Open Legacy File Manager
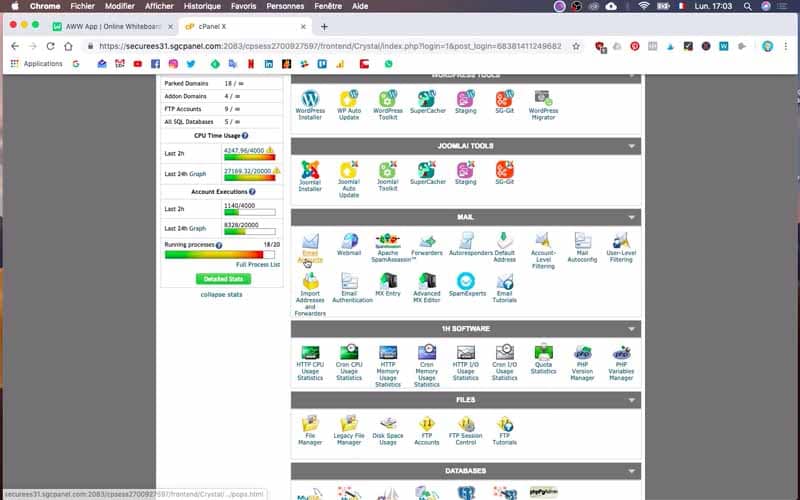The height and width of the screenshot is (500, 800). tap(349, 431)
